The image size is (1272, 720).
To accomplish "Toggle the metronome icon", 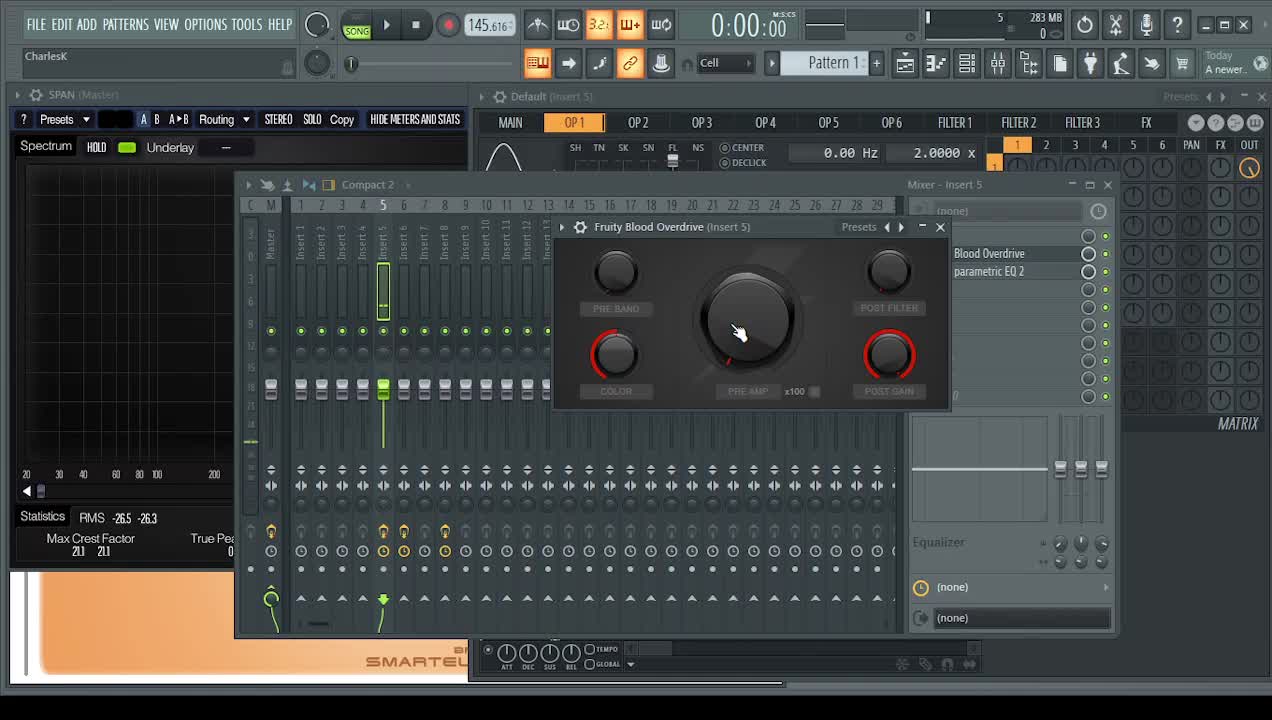I will pos(538,25).
